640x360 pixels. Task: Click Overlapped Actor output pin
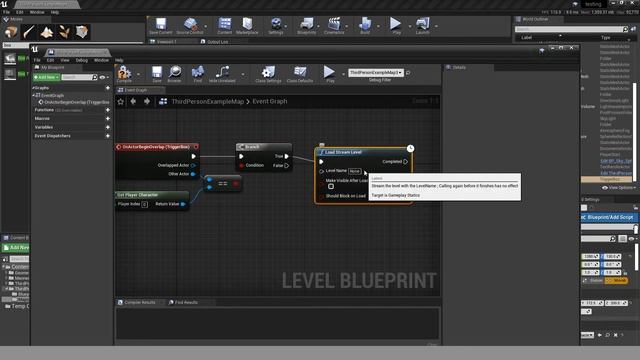pos(193,165)
